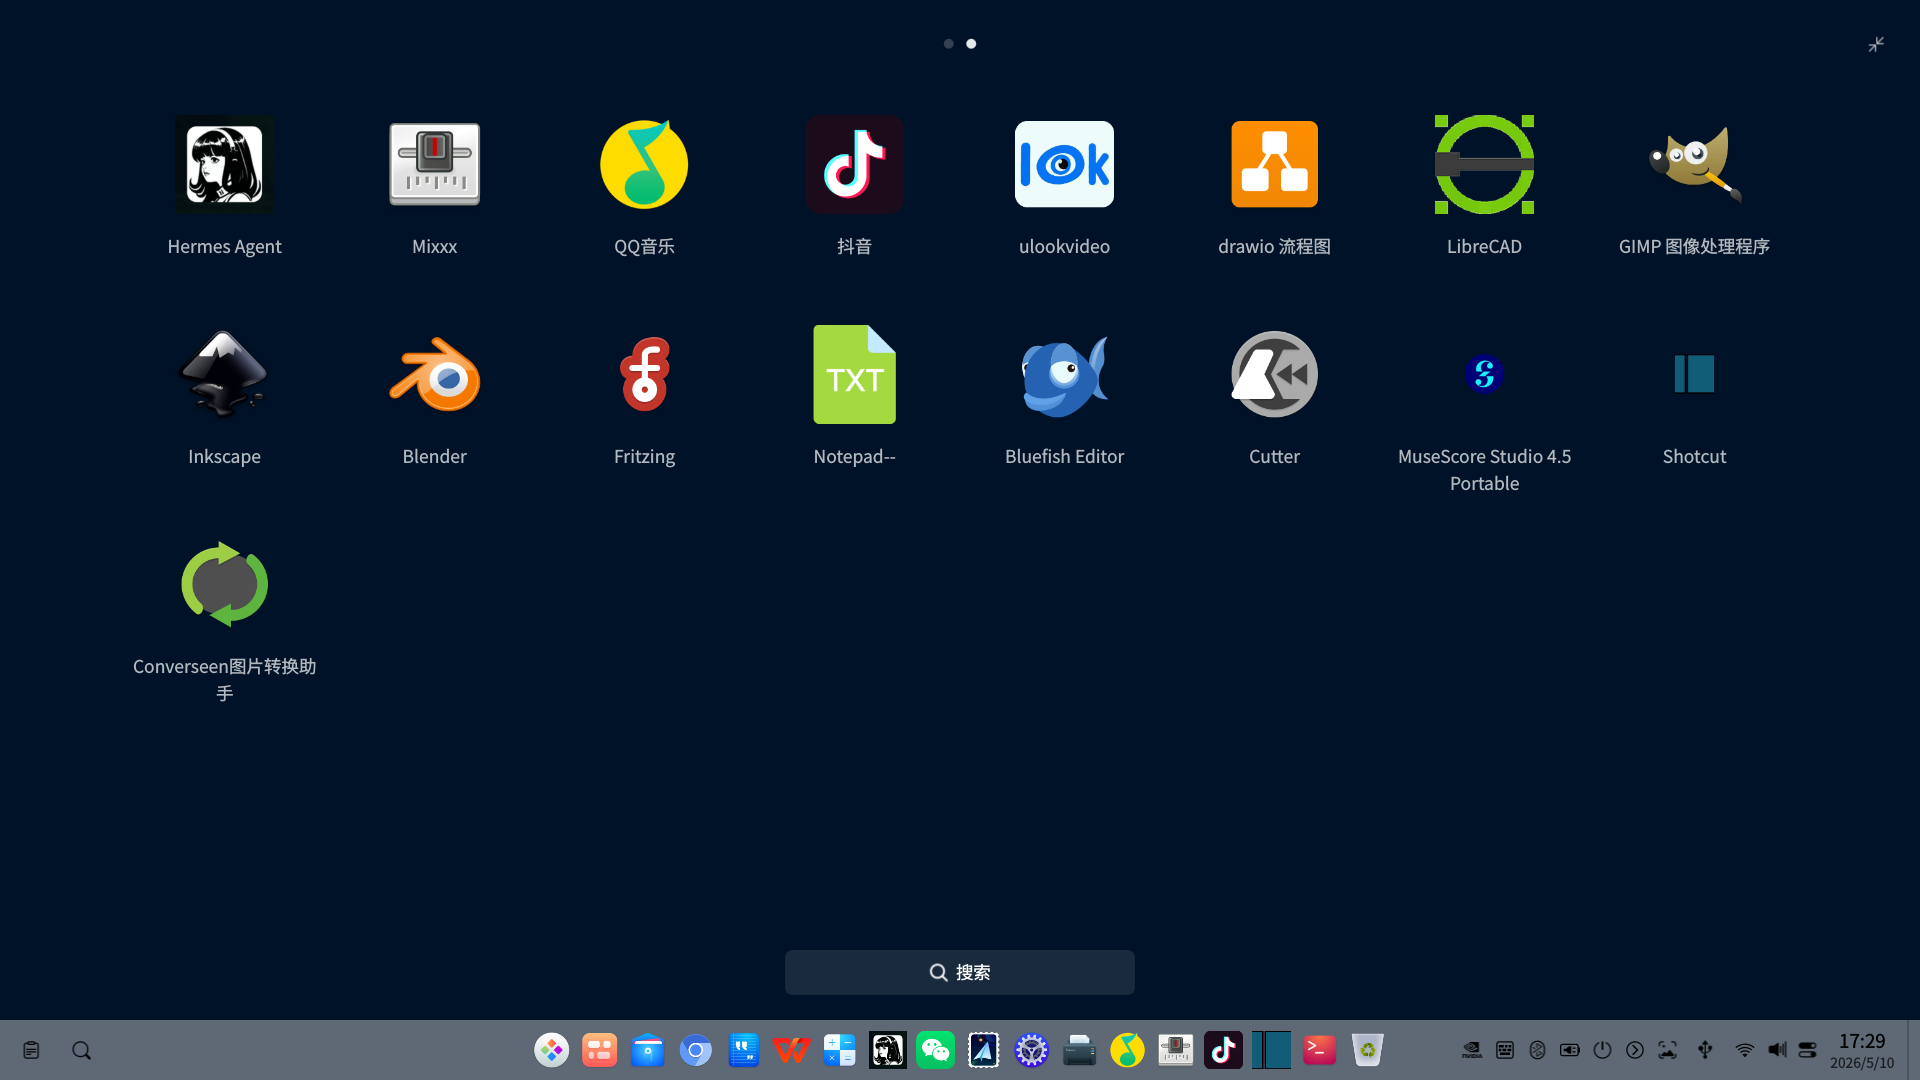
Task: Open the power shutdown tray button
Action: [x=1603, y=1050]
